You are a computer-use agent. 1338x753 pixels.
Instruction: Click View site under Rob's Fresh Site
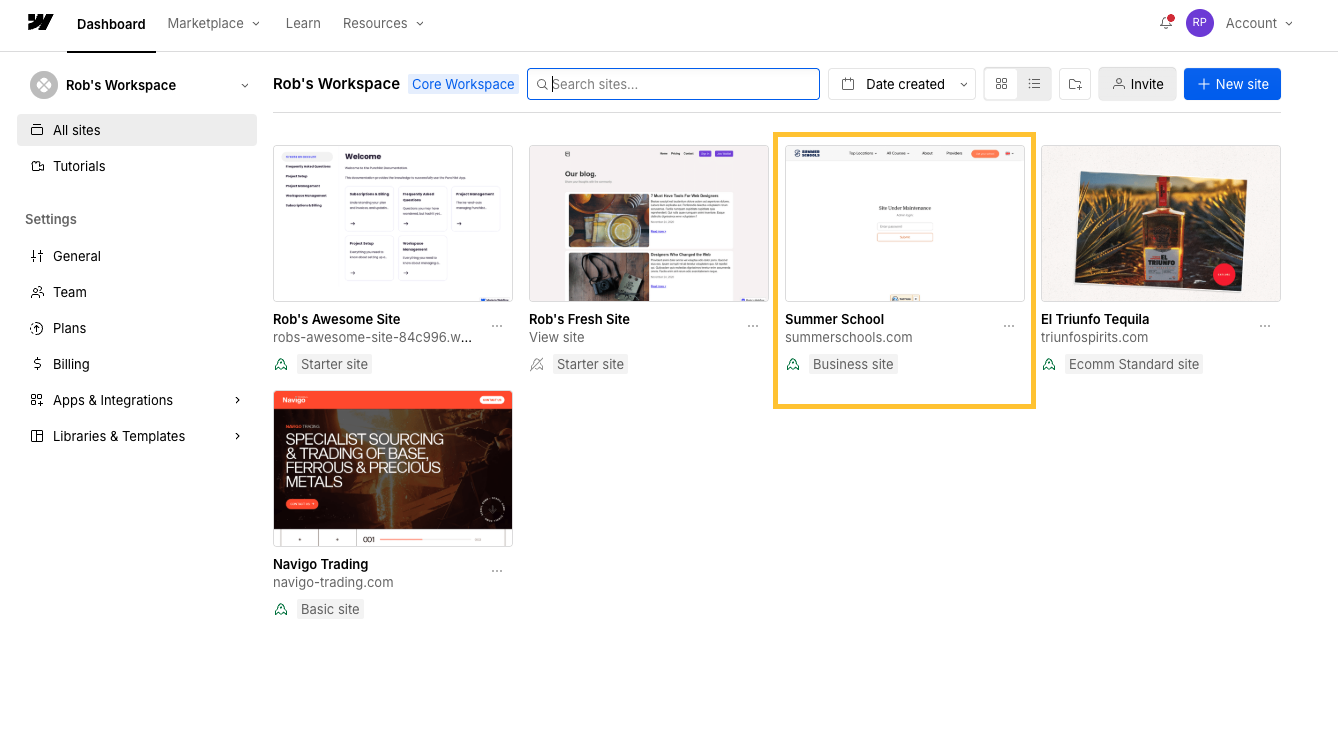click(557, 337)
